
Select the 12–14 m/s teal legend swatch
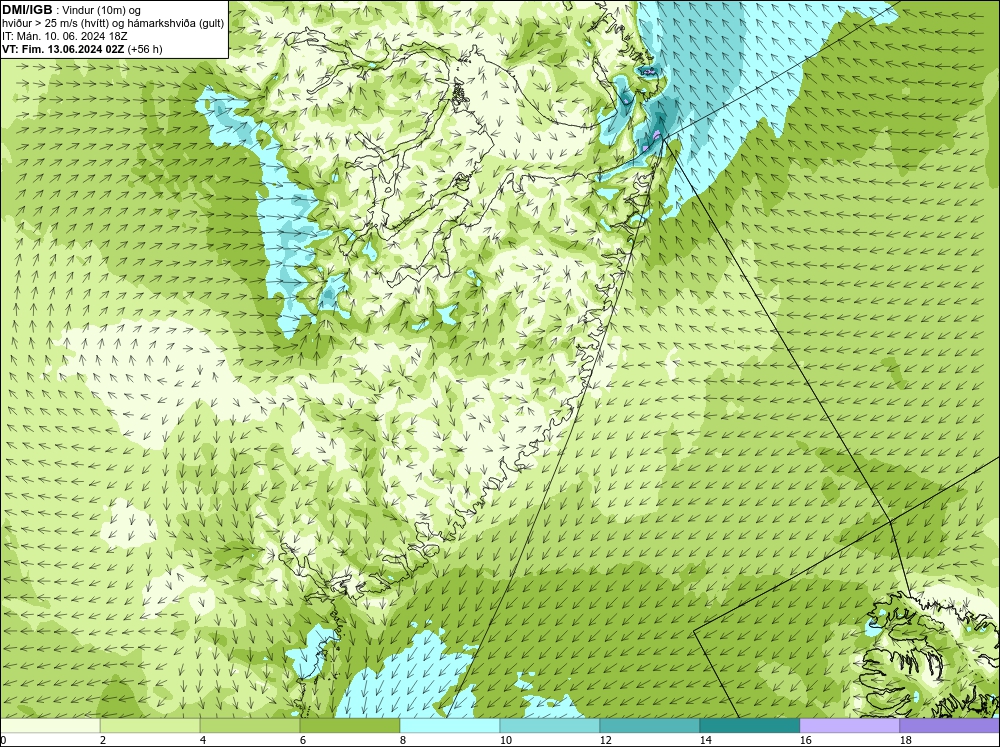(x=650, y=726)
